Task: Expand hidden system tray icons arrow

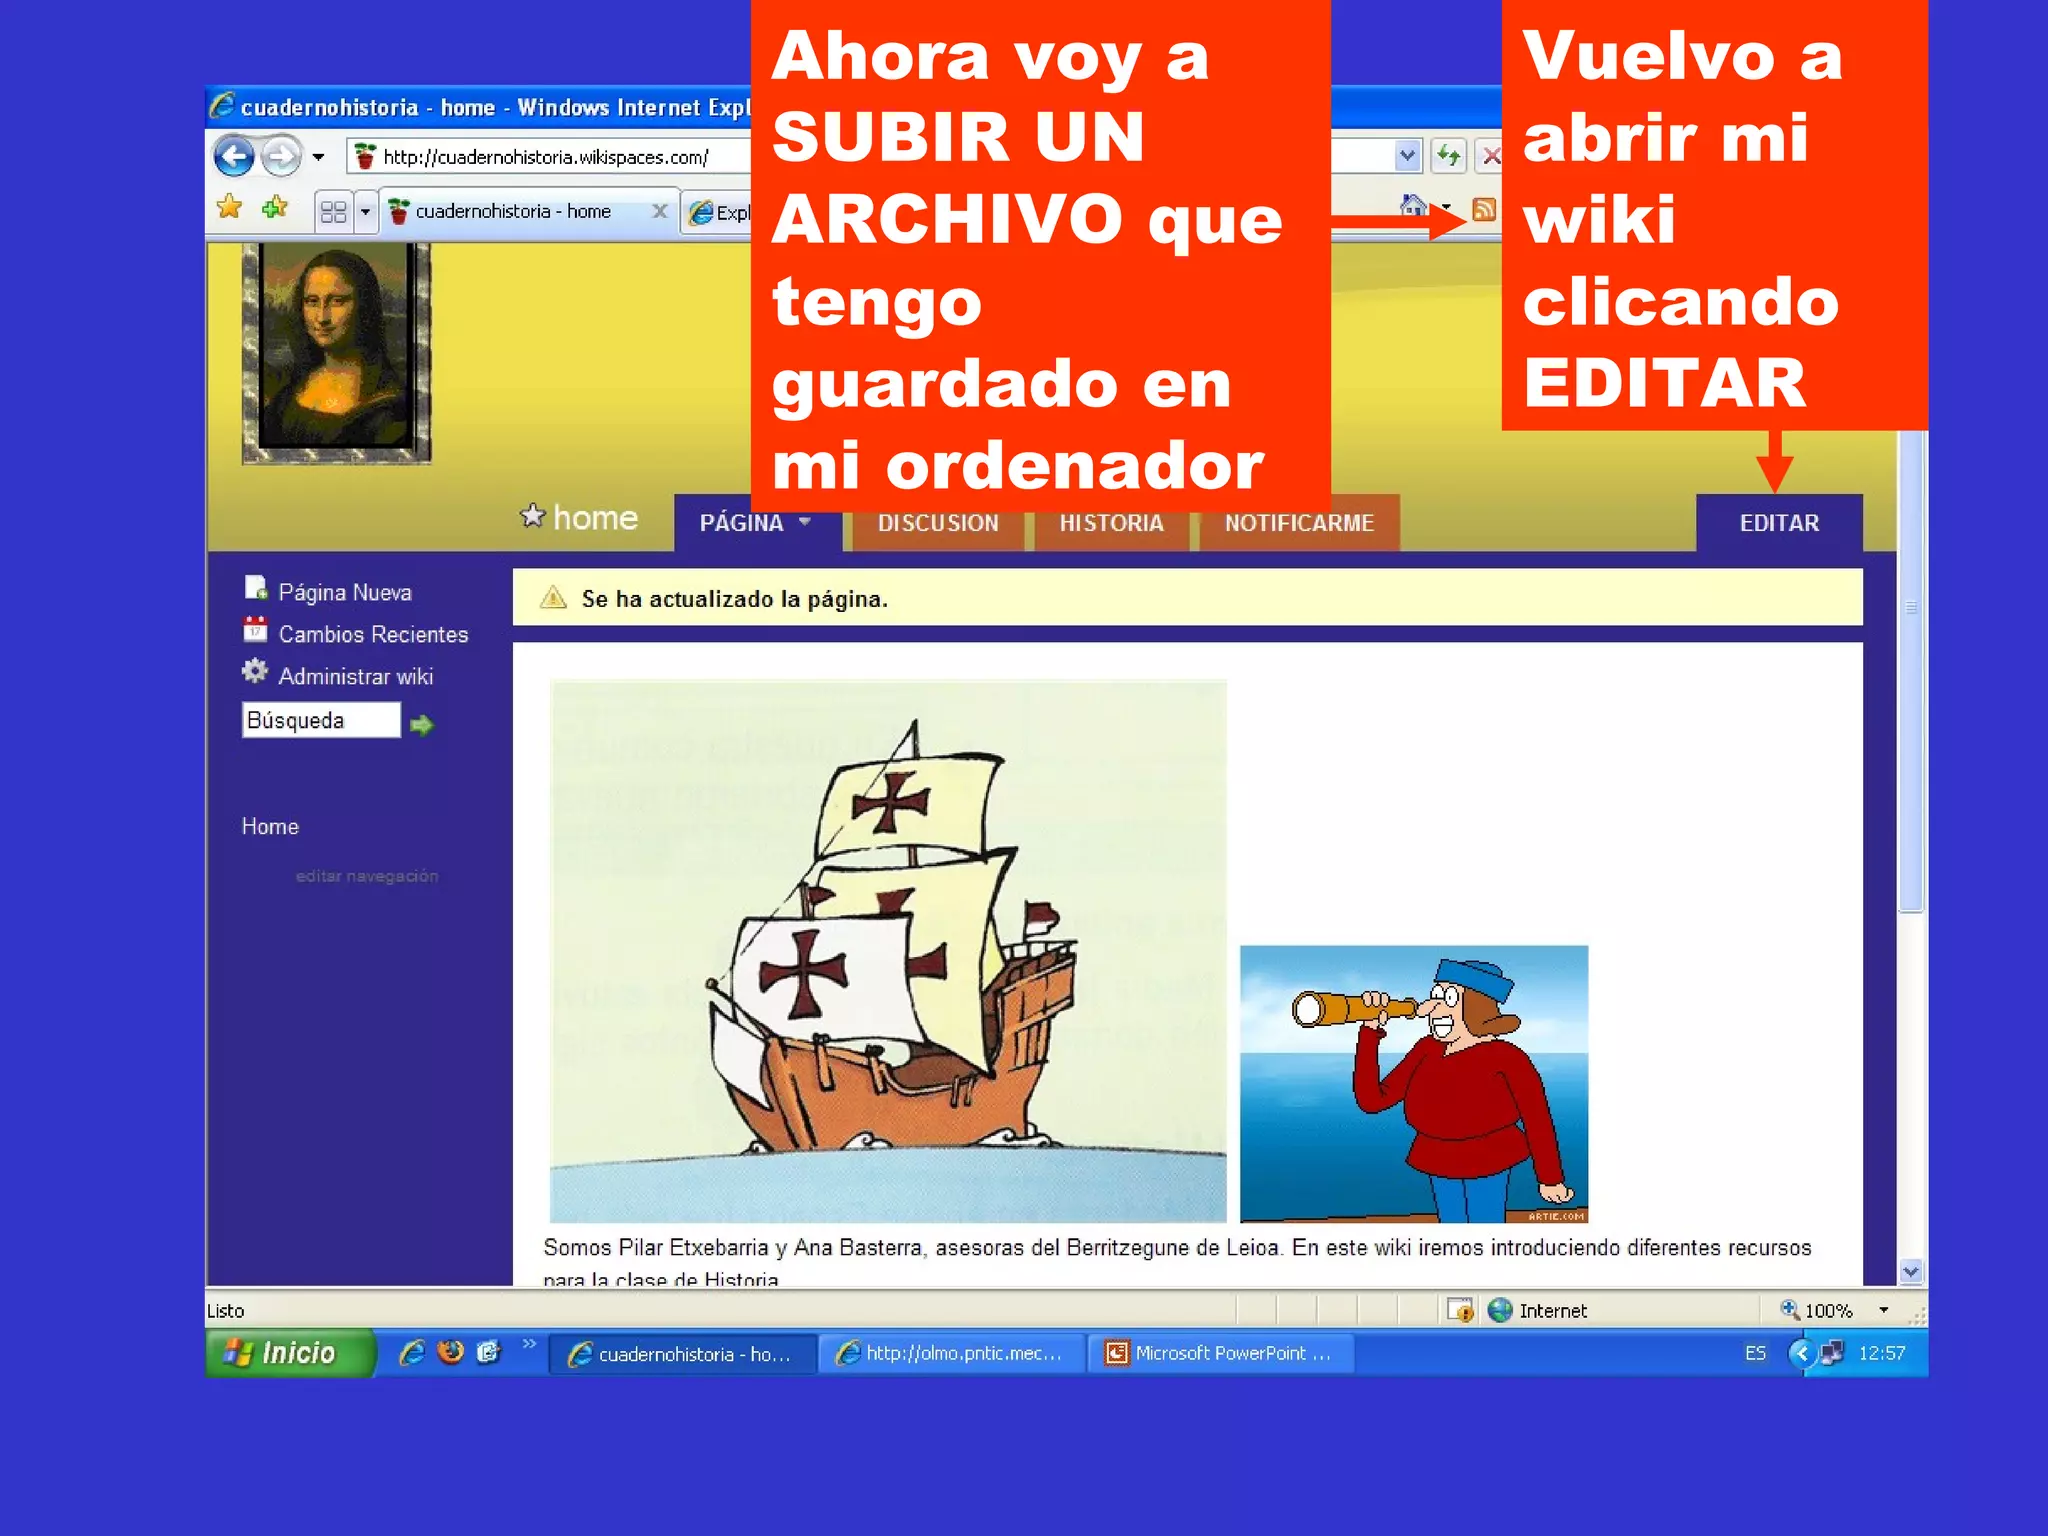Action: tap(1801, 1354)
